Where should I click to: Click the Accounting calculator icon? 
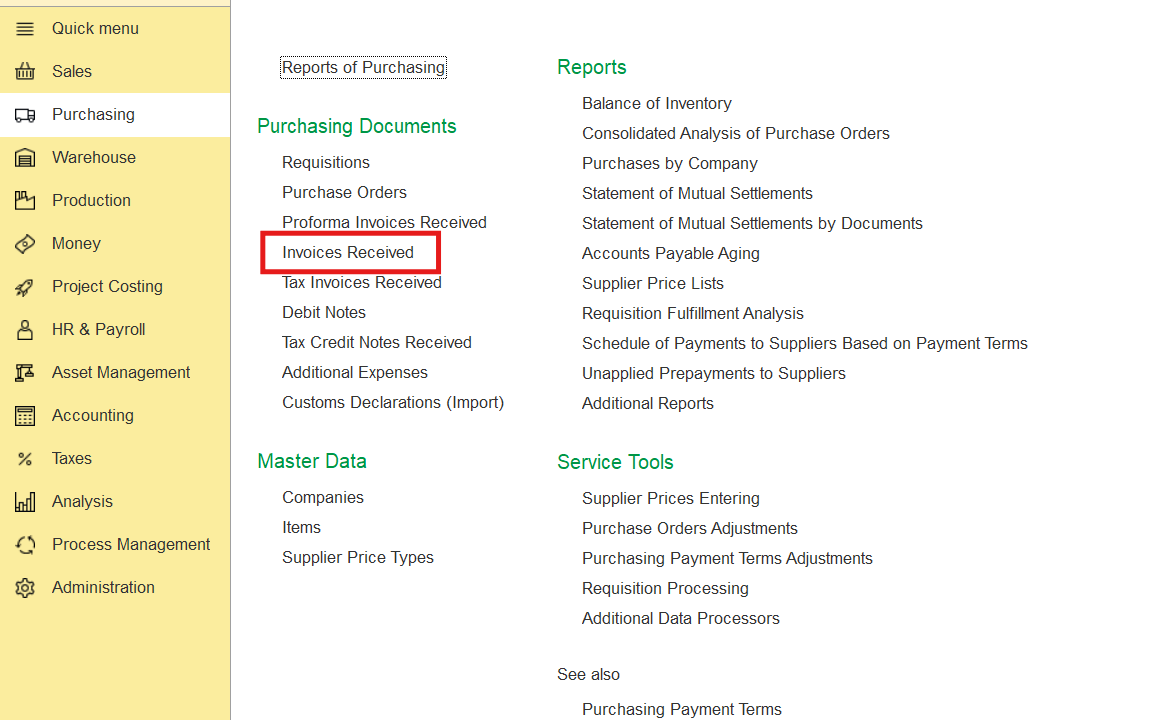click(x=25, y=416)
